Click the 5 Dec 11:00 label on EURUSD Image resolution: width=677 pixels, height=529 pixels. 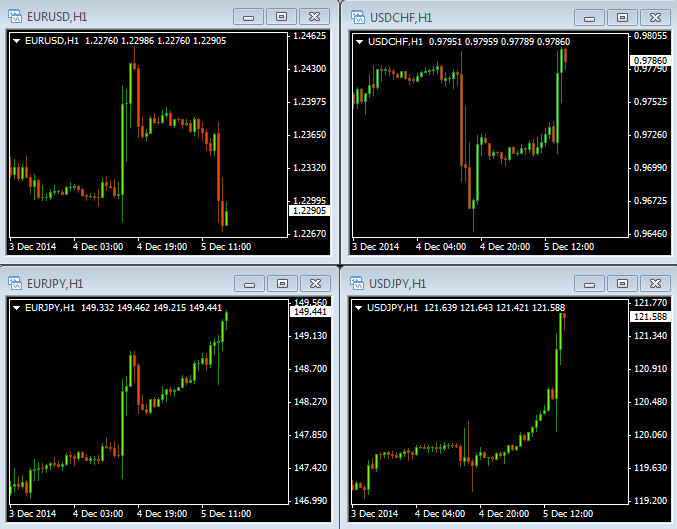pos(226,247)
